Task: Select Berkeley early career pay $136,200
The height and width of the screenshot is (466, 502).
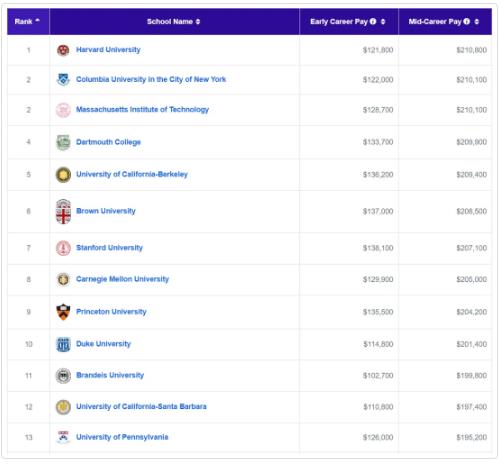Action: pyautogui.click(x=378, y=175)
